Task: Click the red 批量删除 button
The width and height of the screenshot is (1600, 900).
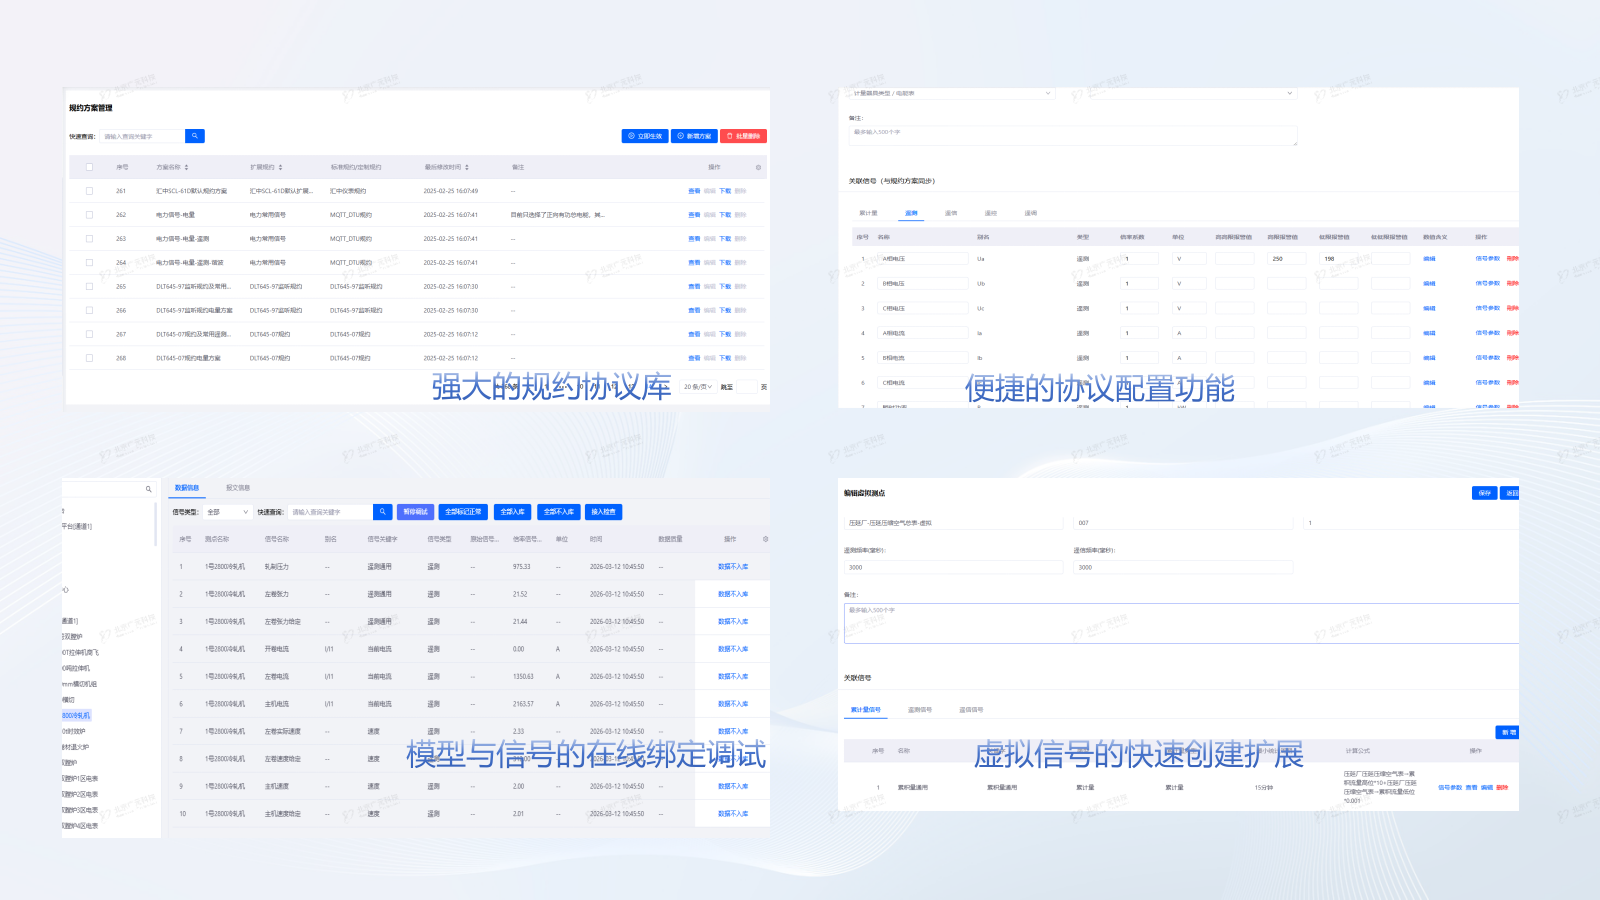Action: point(743,136)
